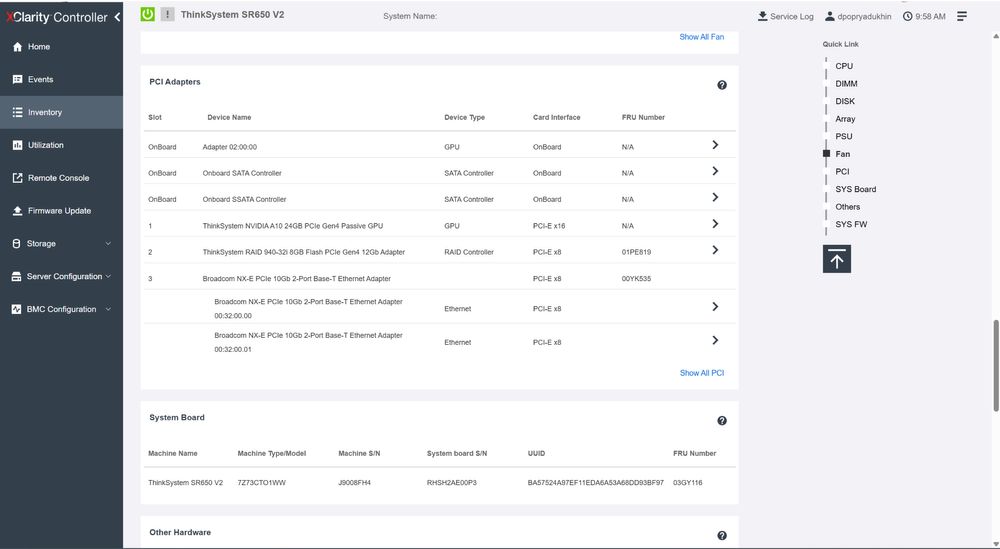Jump to SYS Board via Quick Link
The image size is (1000, 549).
855,189
